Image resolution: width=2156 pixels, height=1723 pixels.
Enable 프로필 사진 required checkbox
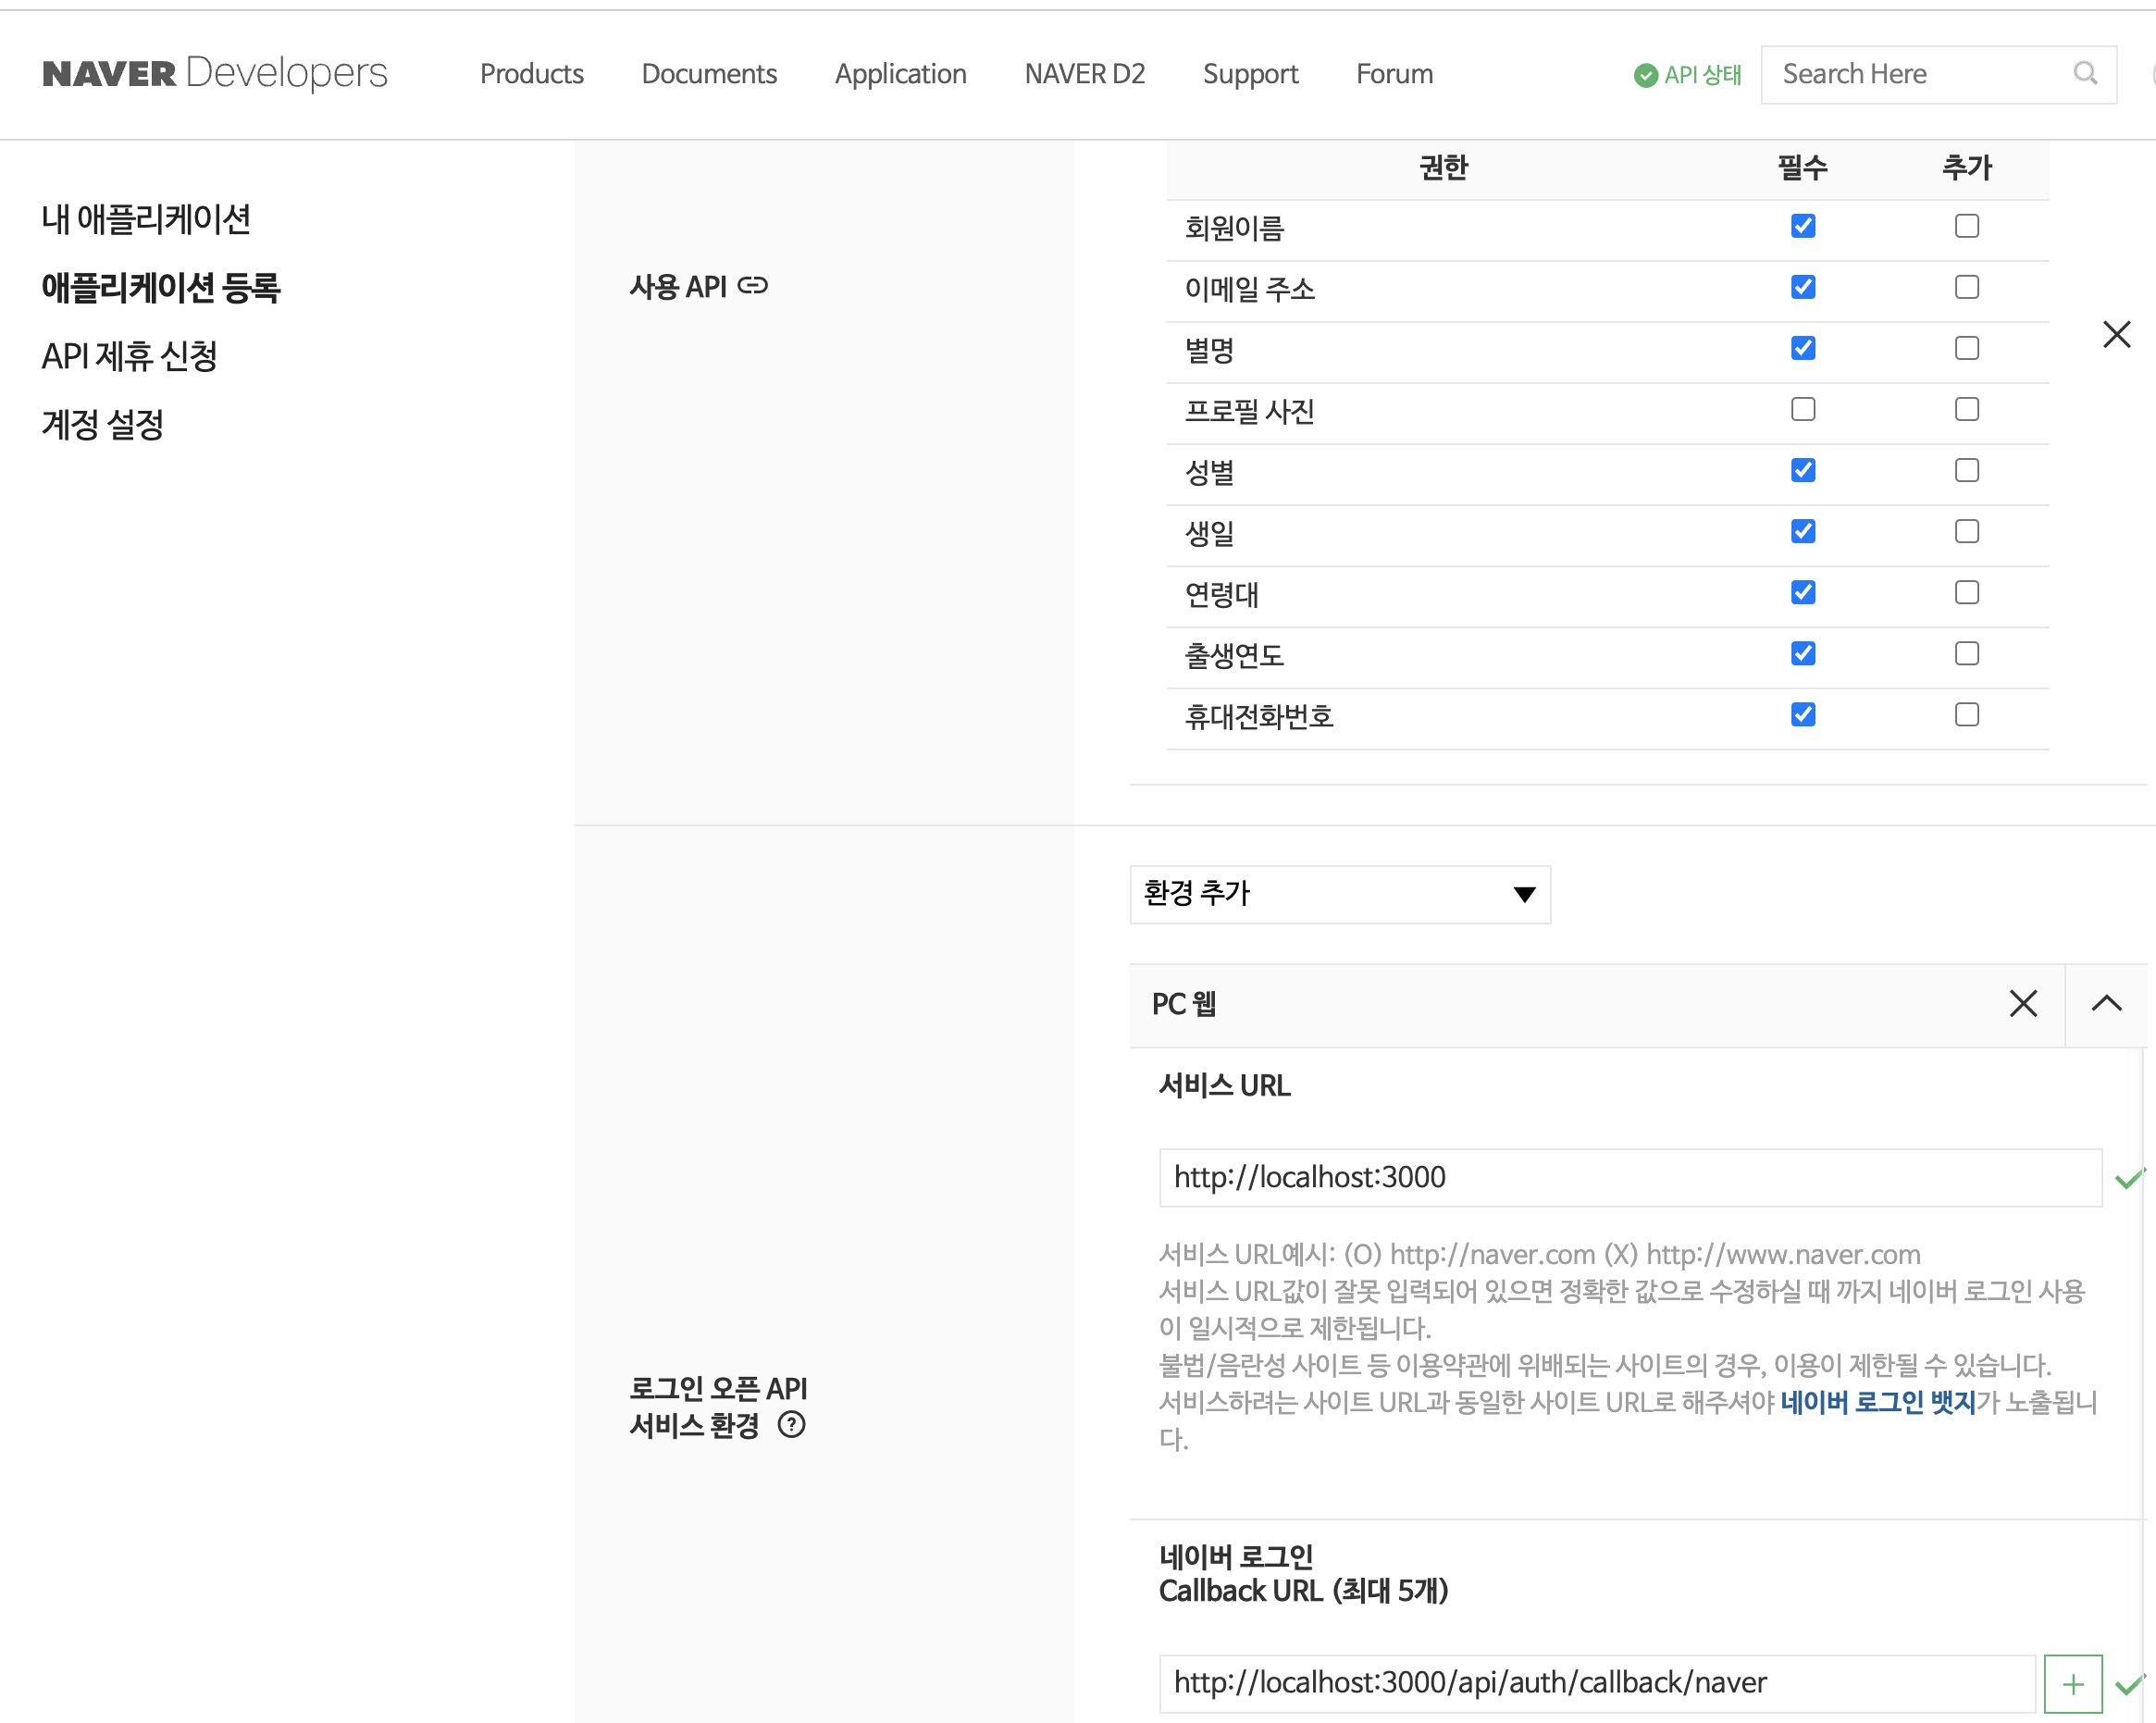tap(1803, 410)
